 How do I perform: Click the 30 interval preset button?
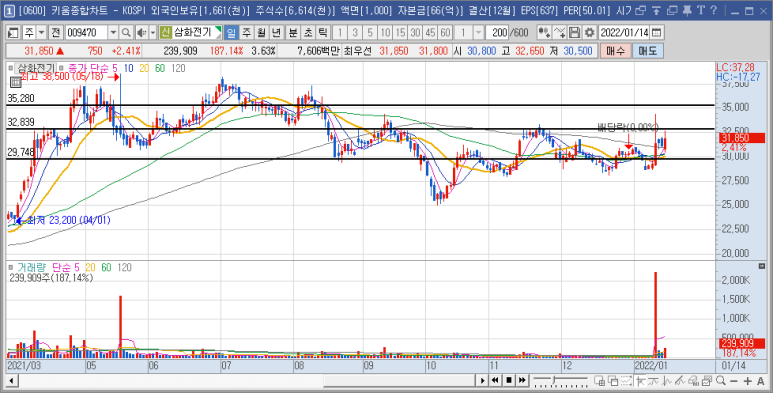(x=415, y=33)
